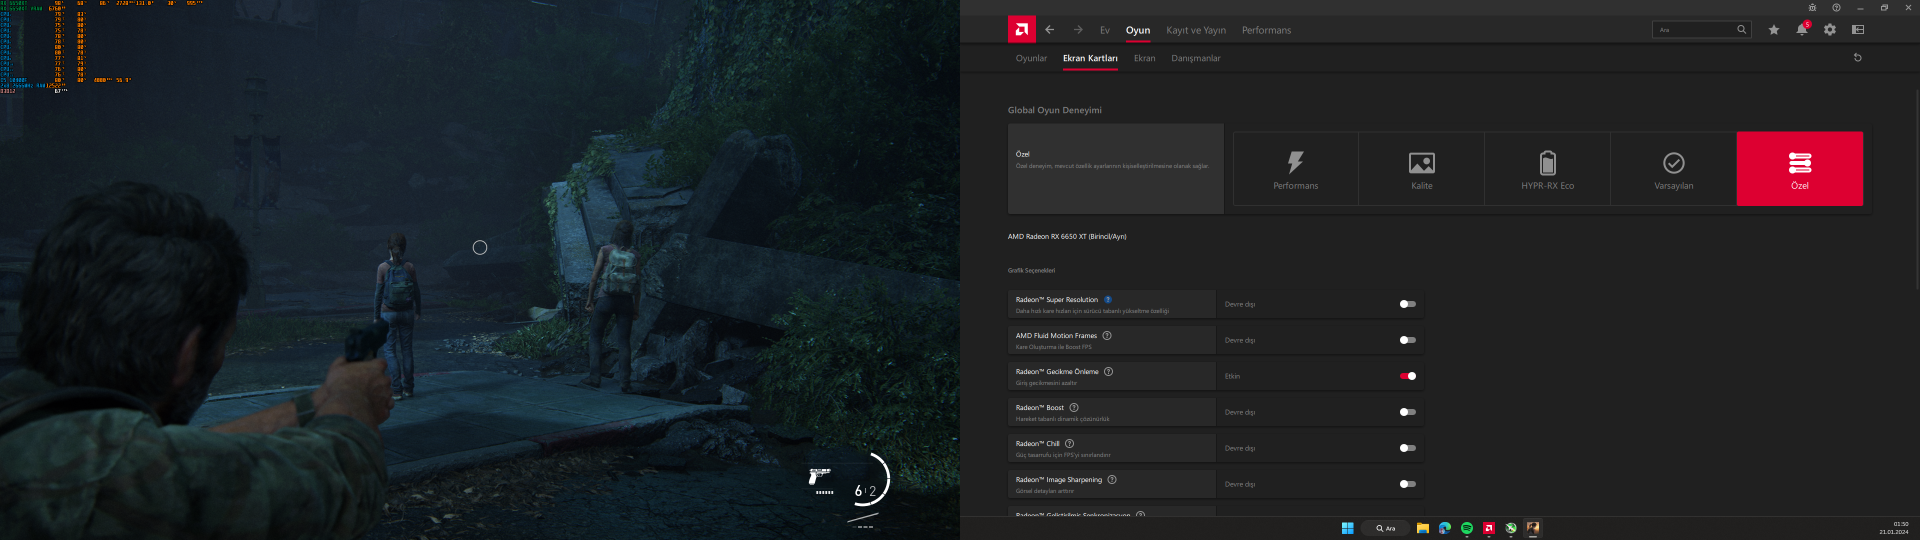Choose the Varsayılan profile card

click(x=1674, y=169)
